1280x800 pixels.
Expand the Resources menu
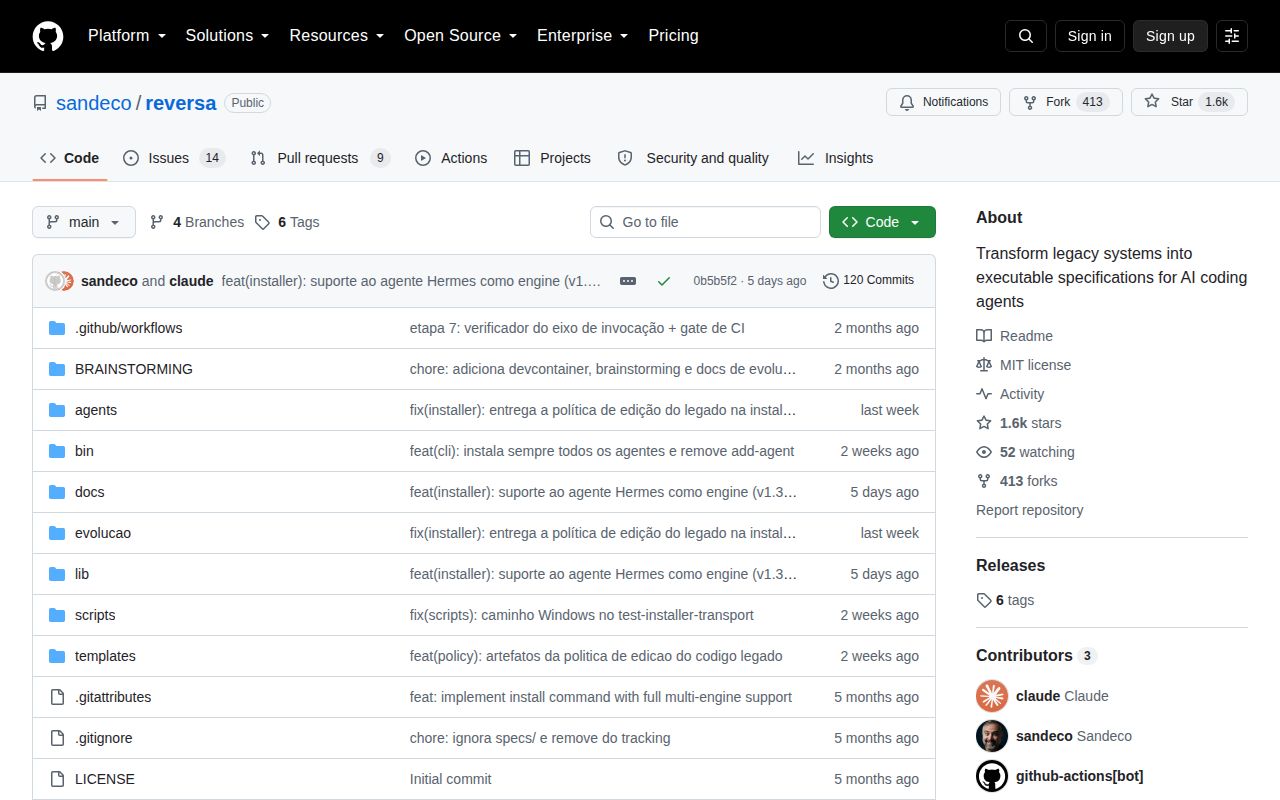(337, 36)
